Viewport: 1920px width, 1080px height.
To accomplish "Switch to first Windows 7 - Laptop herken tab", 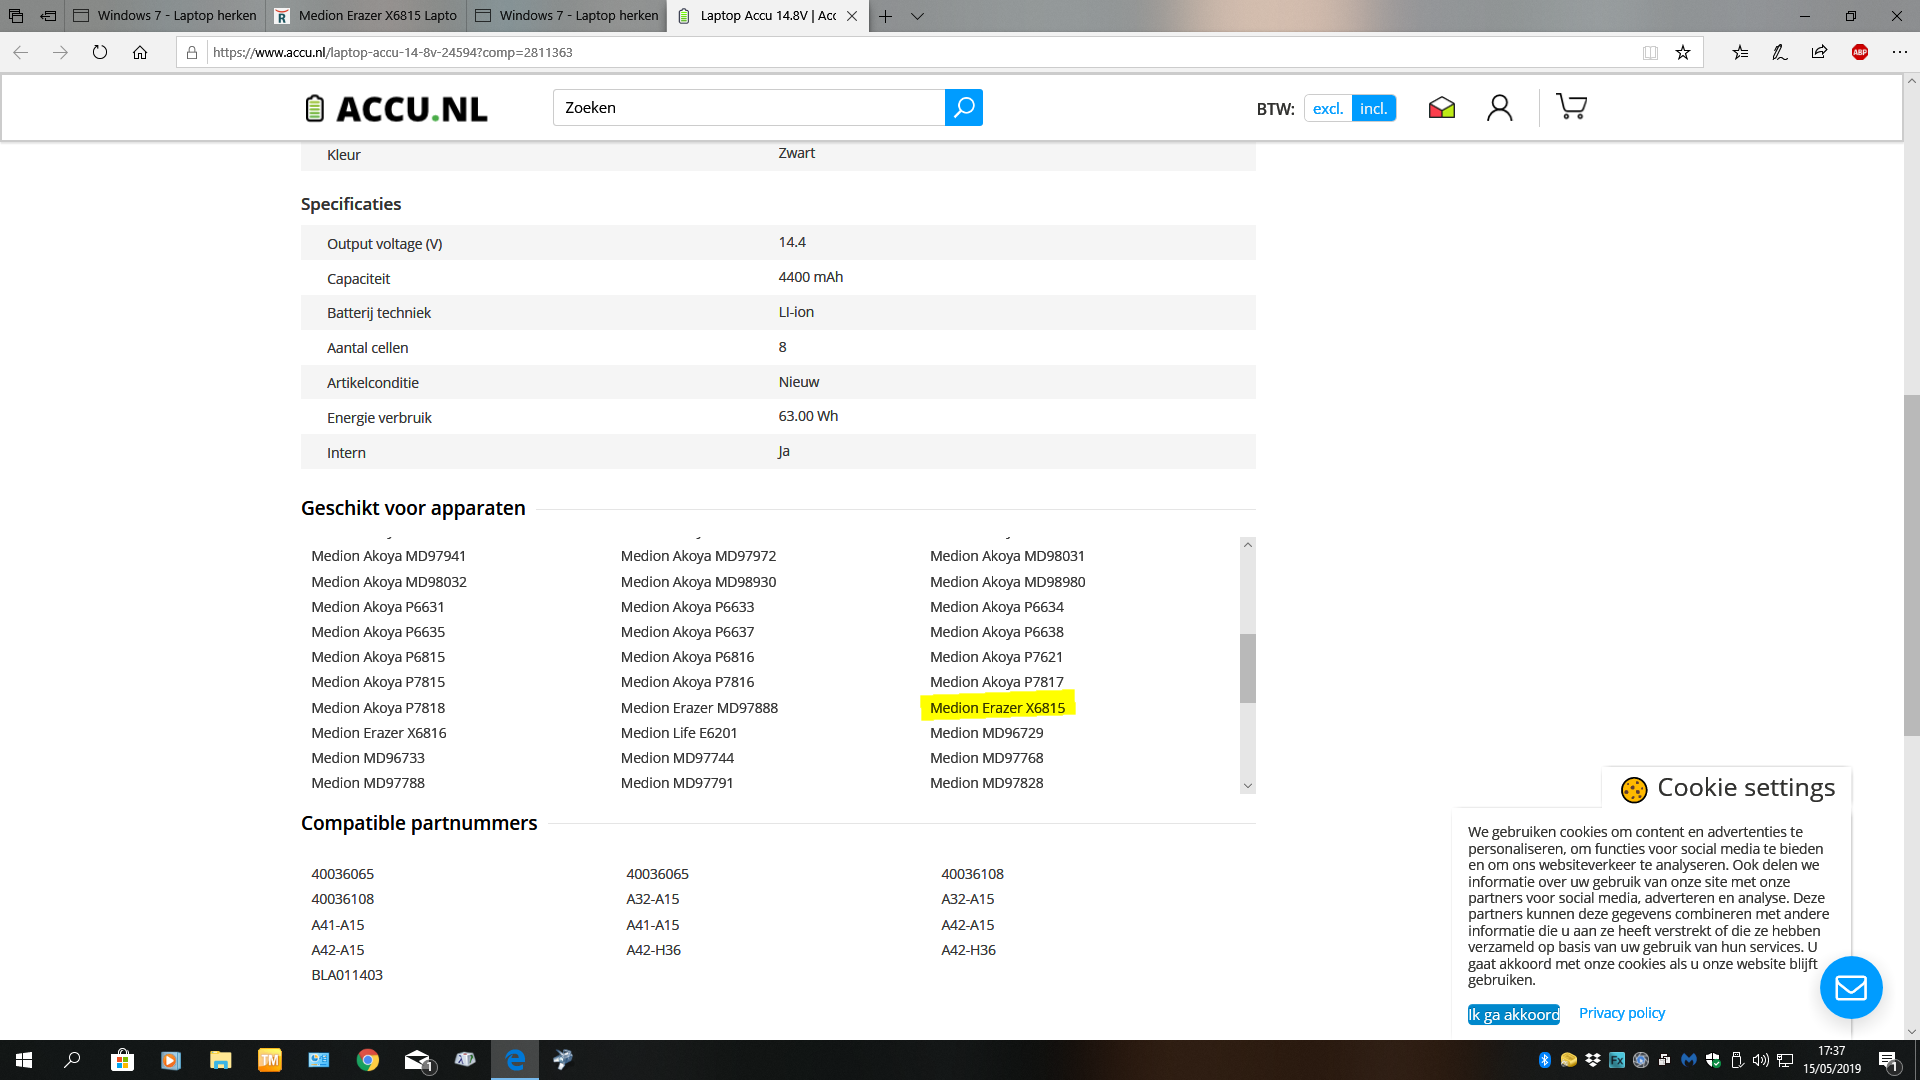I will coord(165,16).
